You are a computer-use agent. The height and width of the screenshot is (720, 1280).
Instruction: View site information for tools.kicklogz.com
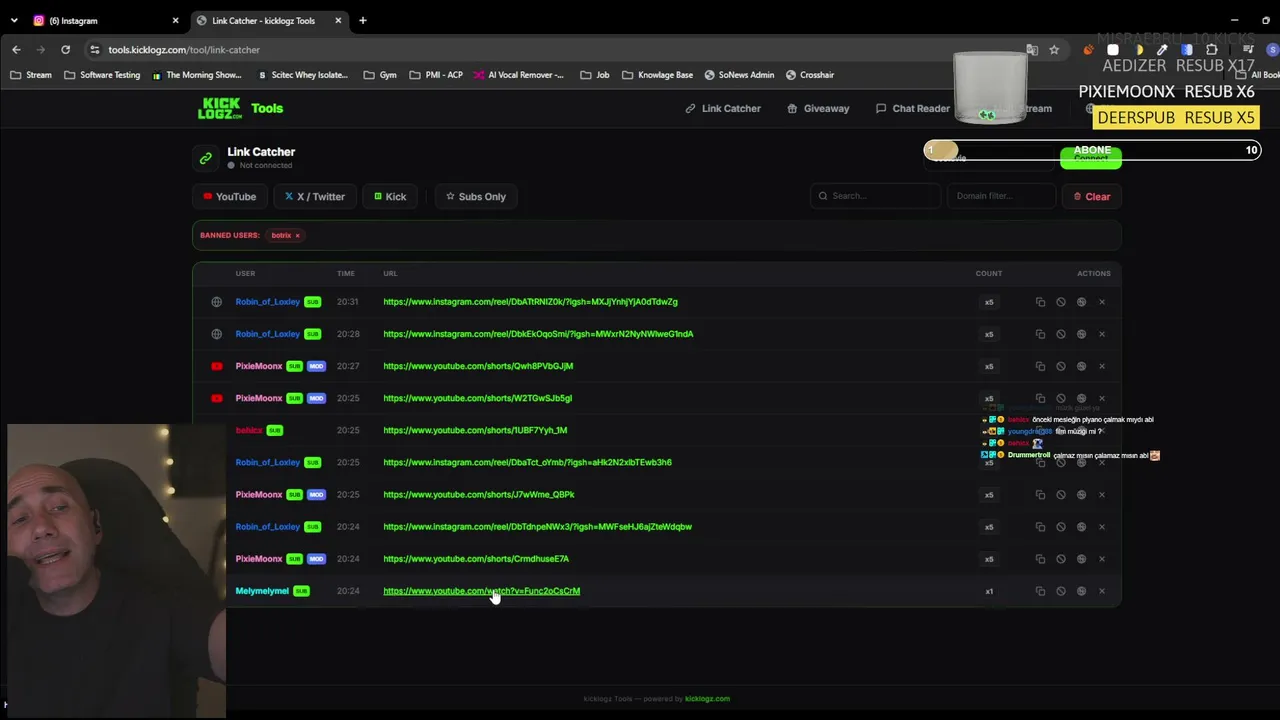94,49
